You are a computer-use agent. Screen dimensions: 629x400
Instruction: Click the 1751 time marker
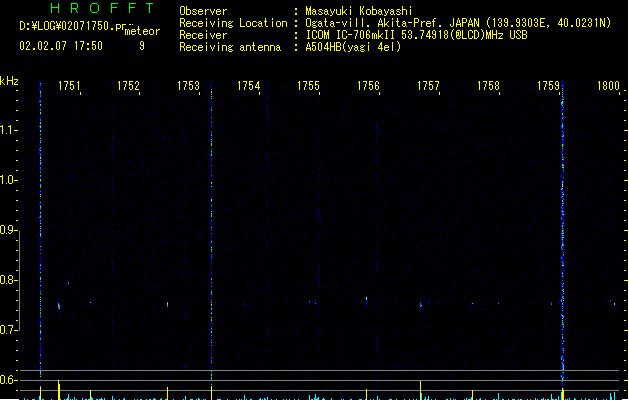[69, 86]
